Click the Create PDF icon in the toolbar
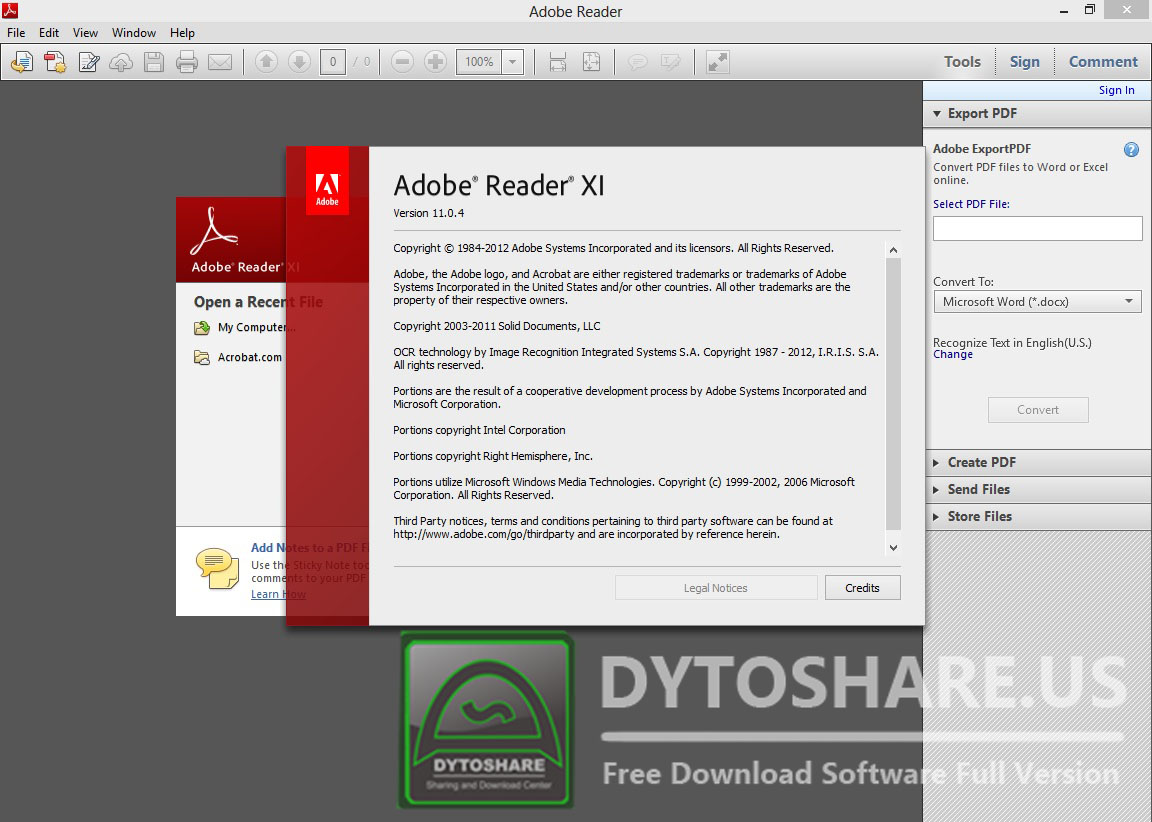Image resolution: width=1152 pixels, height=822 pixels. point(55,62)
